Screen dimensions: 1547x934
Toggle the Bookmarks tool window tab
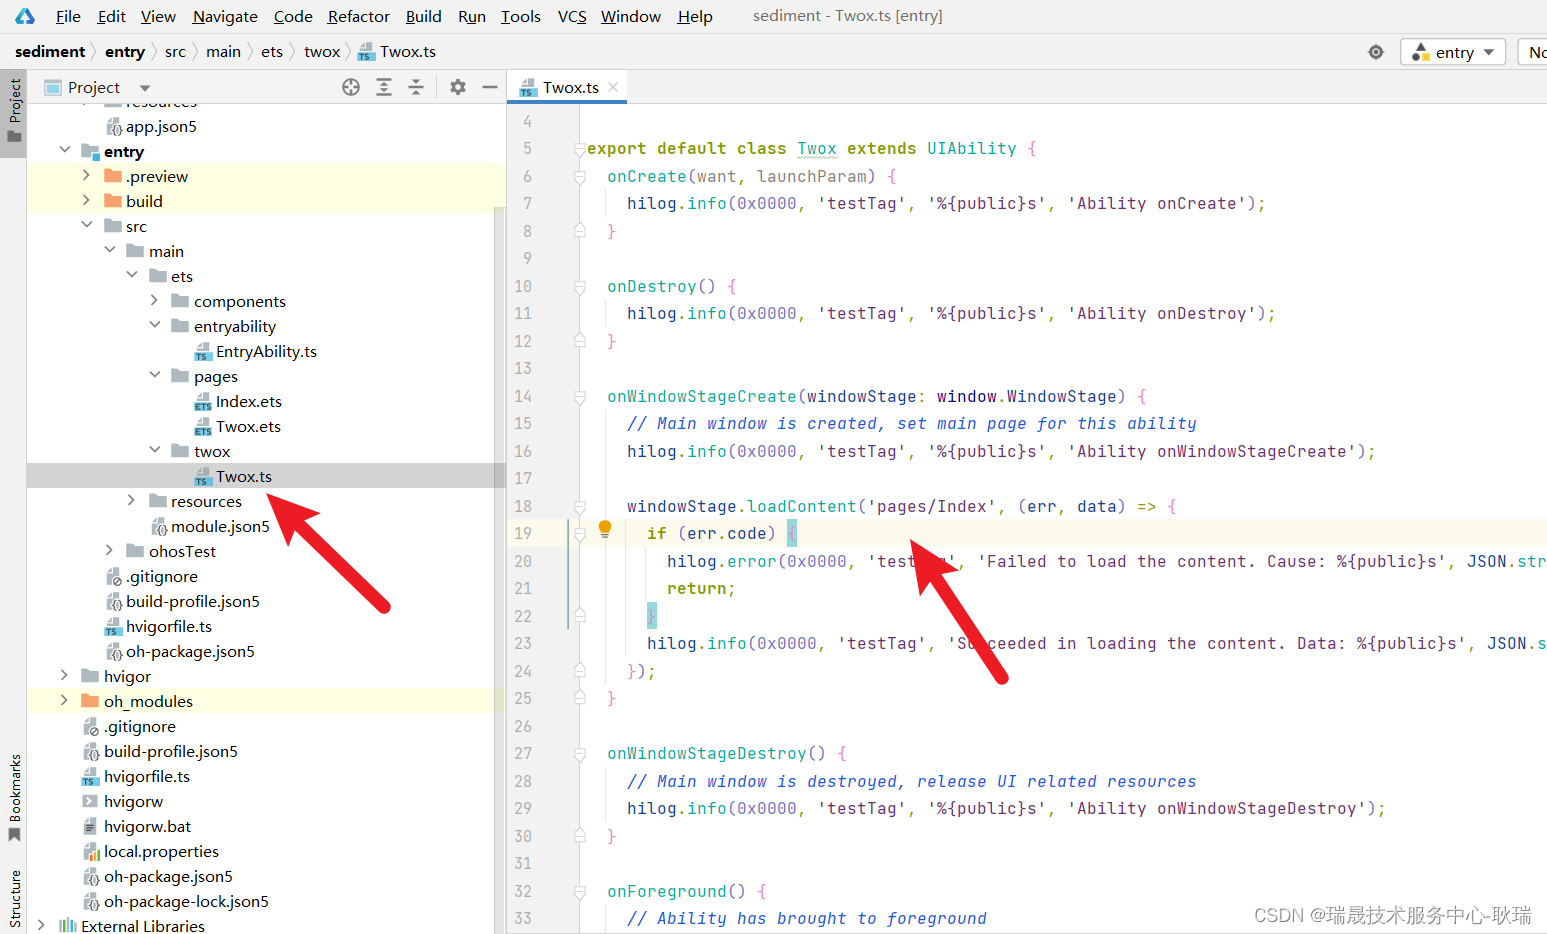14,798
